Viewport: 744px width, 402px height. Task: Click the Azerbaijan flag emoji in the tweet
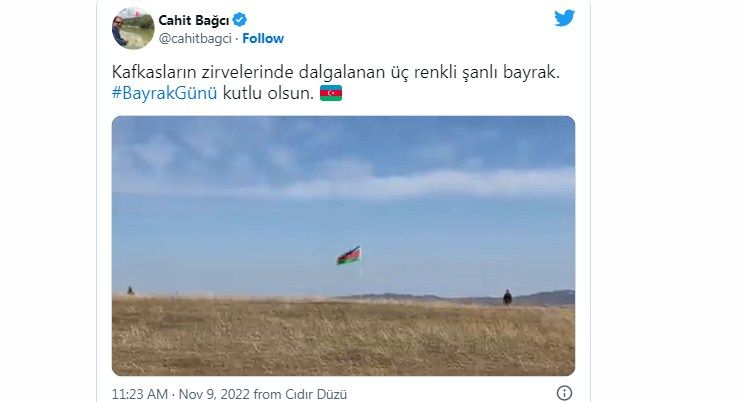331,93
